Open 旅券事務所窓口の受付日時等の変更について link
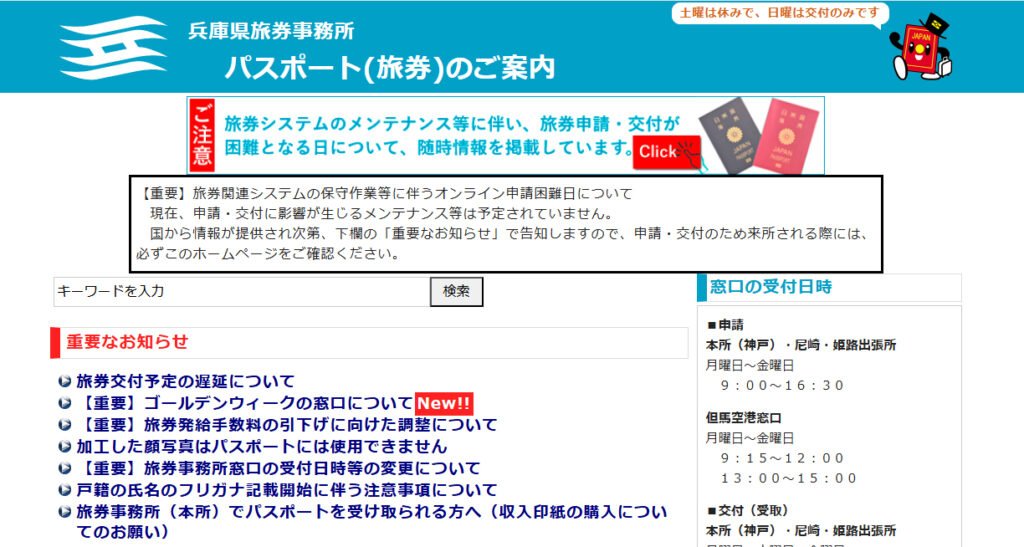 pyautogui.click(x=278, y=468)
